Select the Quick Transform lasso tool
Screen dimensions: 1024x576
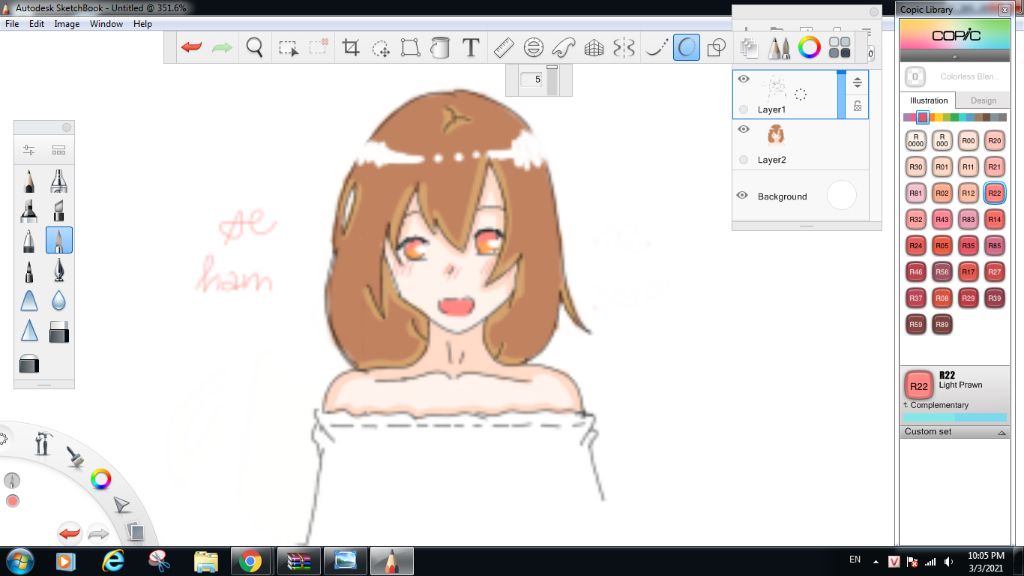[381, 48]
